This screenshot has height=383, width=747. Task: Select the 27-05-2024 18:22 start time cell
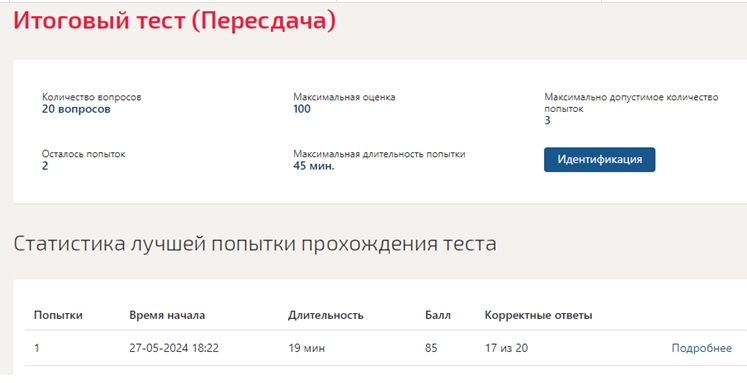pyautogui.click(x=174, y=348)
